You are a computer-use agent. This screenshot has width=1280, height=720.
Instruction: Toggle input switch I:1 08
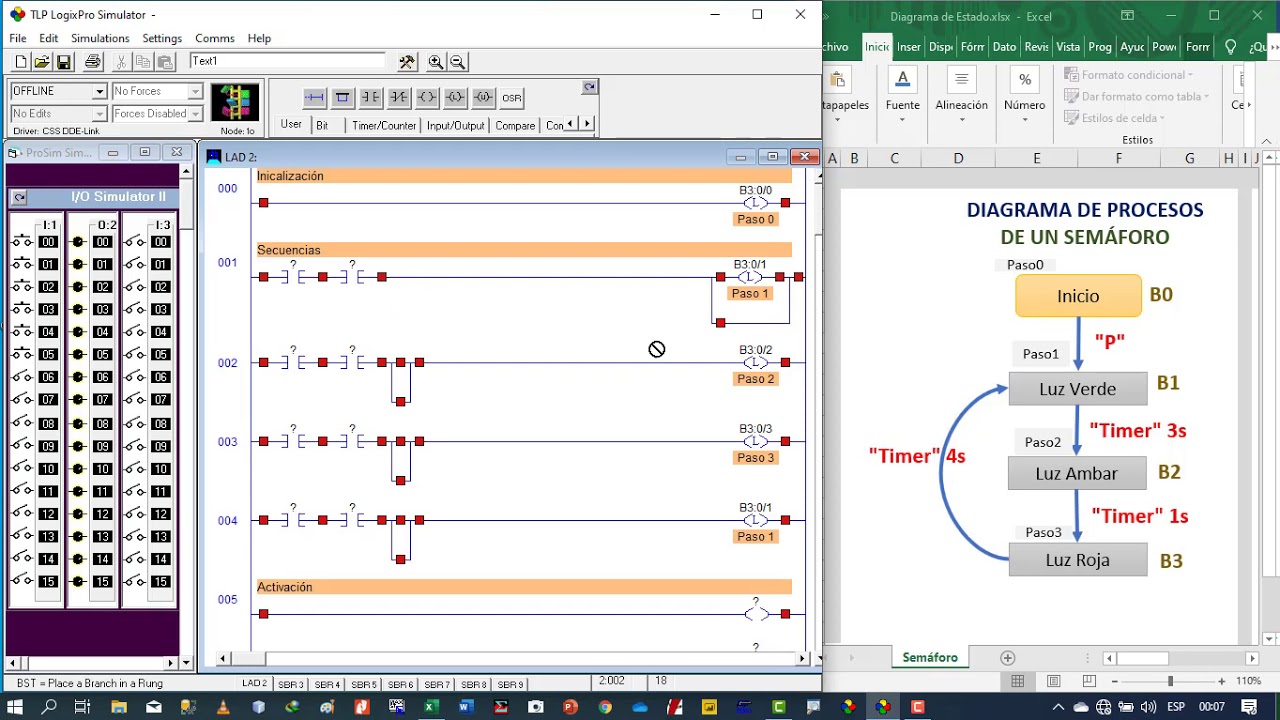pyautogui.click(x=22, y=423)
